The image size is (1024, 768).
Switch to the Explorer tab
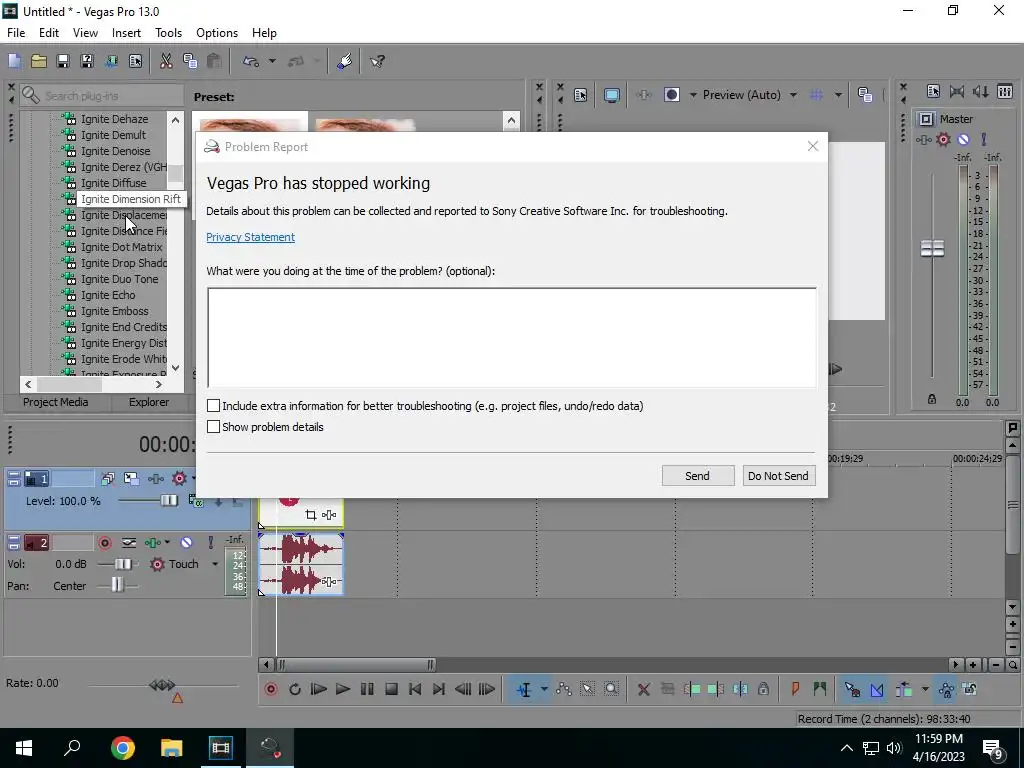(149, 402)
